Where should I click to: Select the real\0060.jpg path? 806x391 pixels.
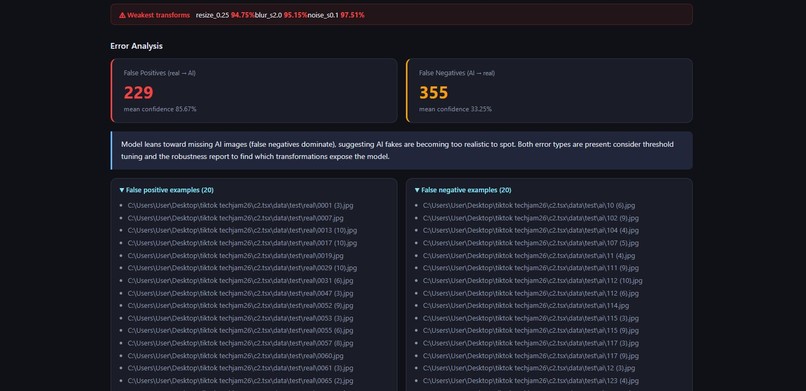[235, 356]
